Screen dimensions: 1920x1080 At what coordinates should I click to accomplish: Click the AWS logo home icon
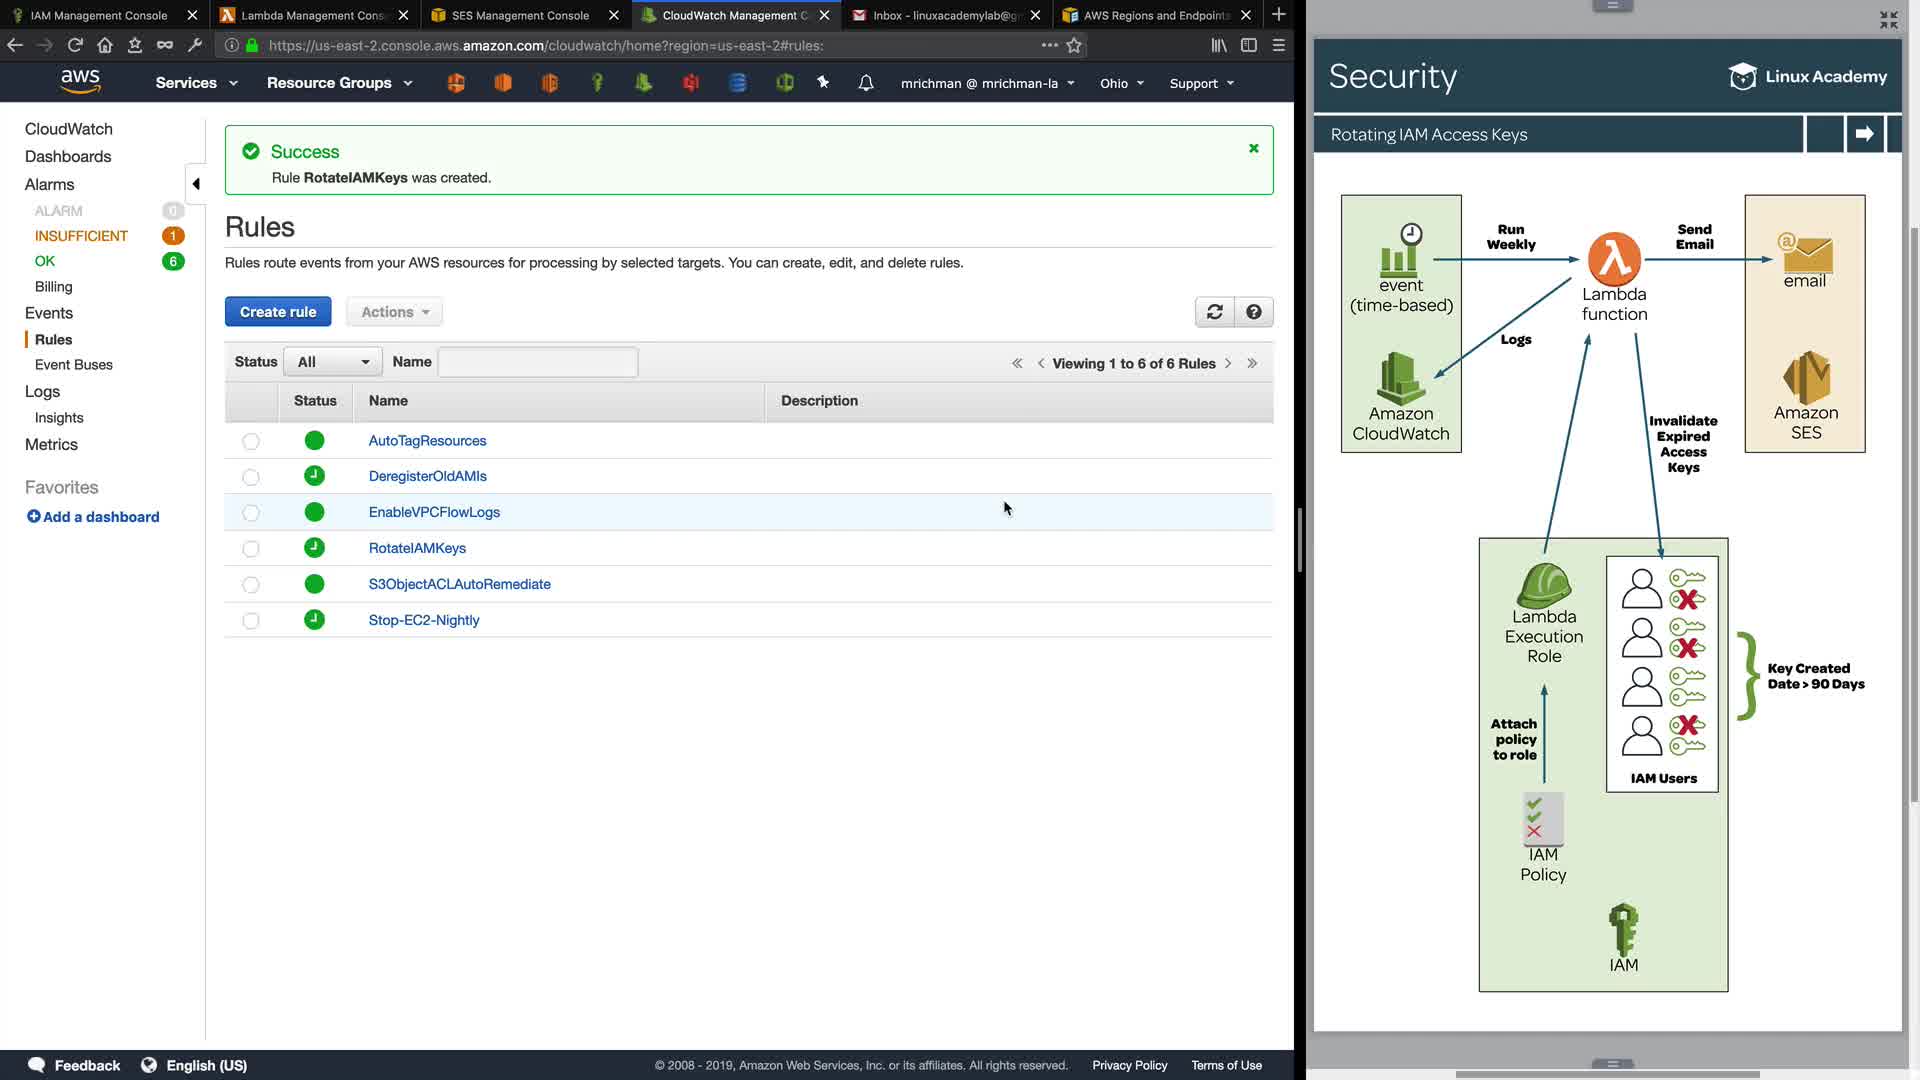[x=80, y=82]
